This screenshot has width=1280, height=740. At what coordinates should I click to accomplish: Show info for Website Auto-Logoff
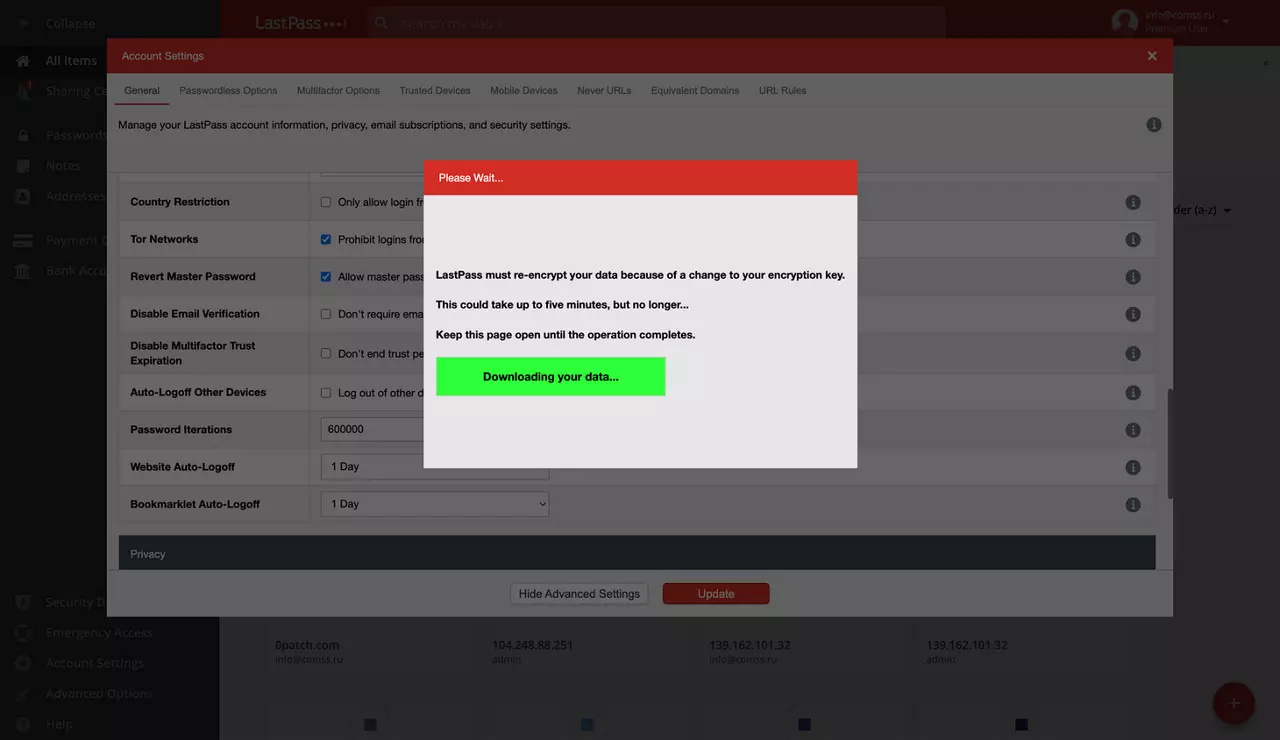1133,467
